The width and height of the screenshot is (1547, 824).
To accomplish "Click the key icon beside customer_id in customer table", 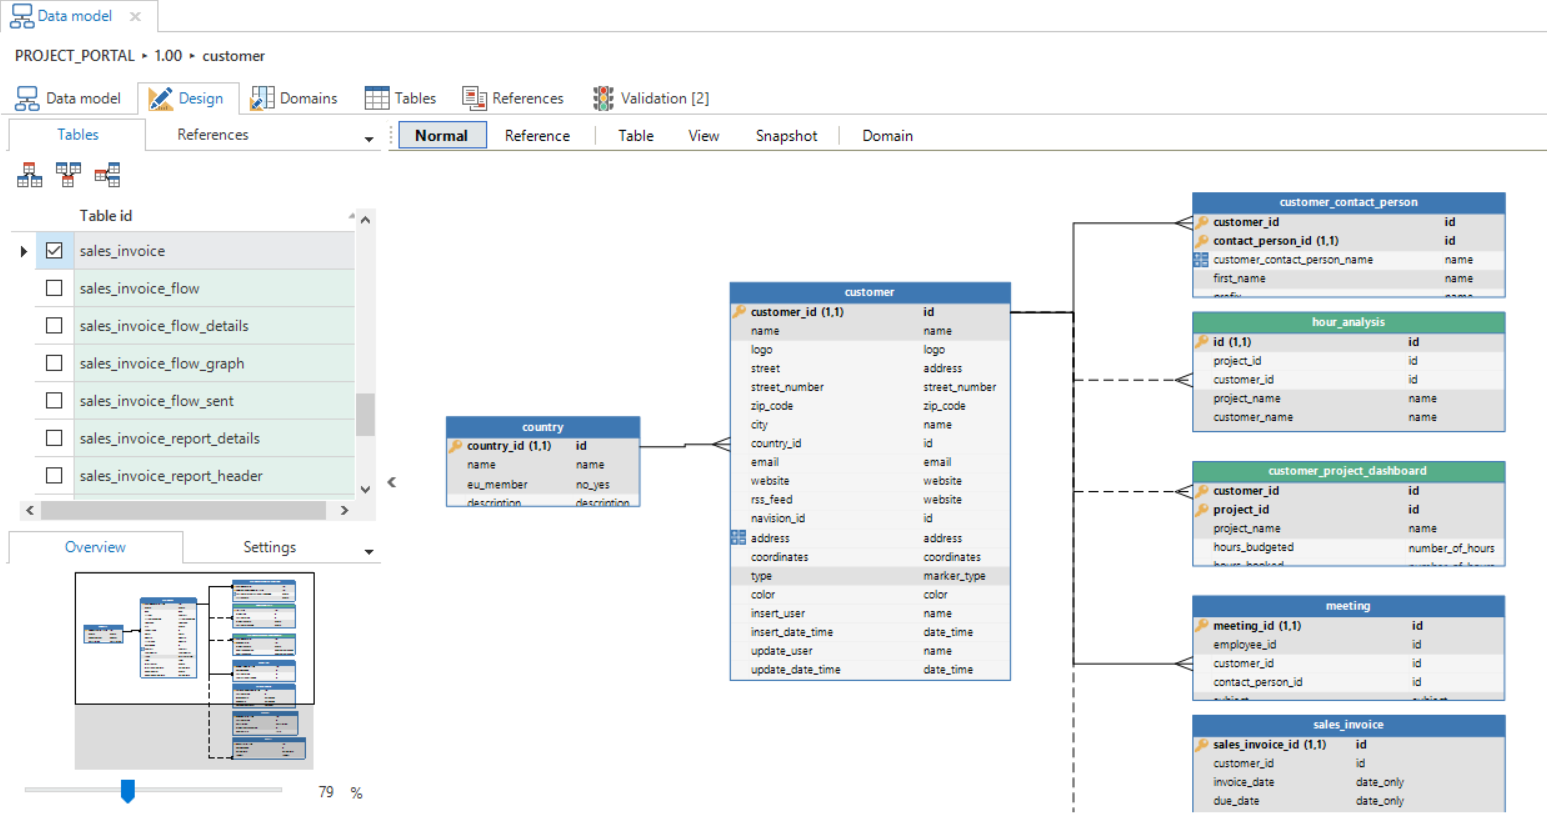I will (x=739, y=312).
